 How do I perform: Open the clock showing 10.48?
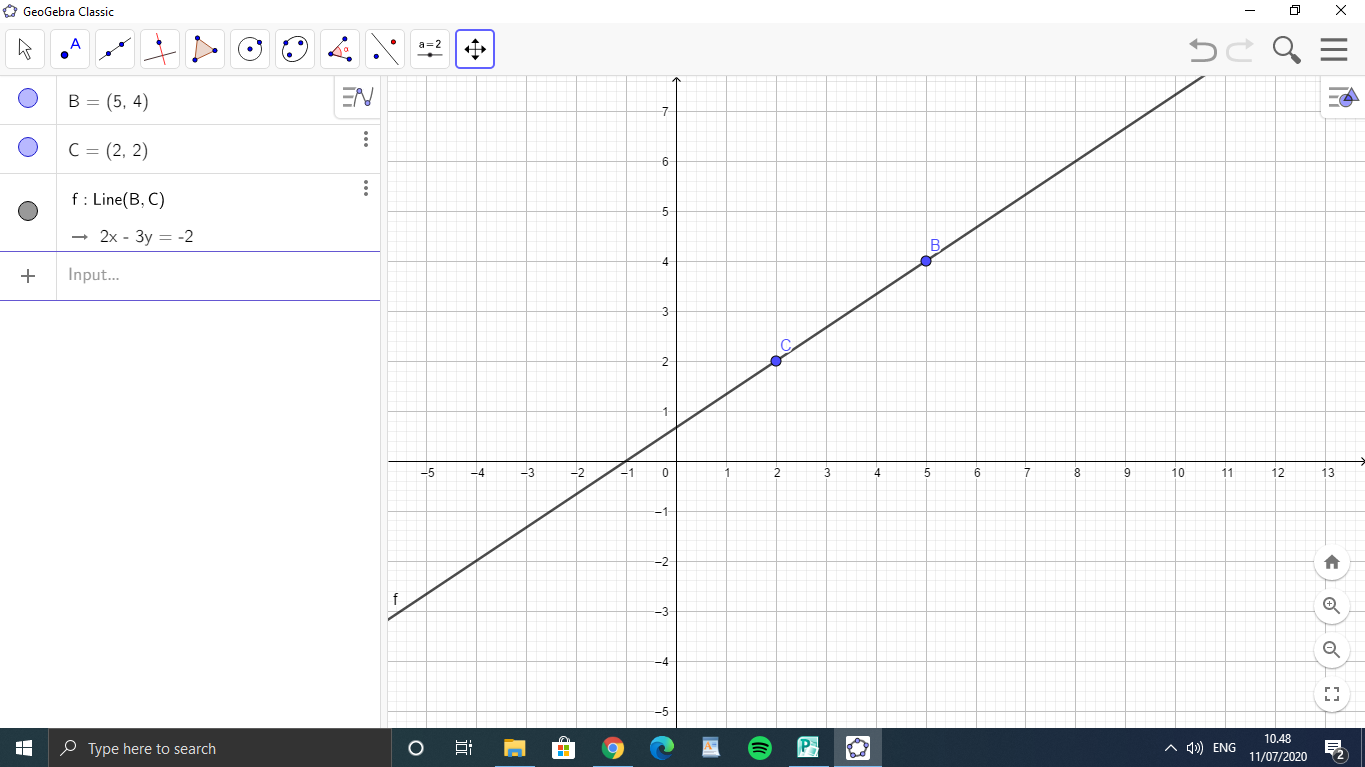tap(1277, 748)
